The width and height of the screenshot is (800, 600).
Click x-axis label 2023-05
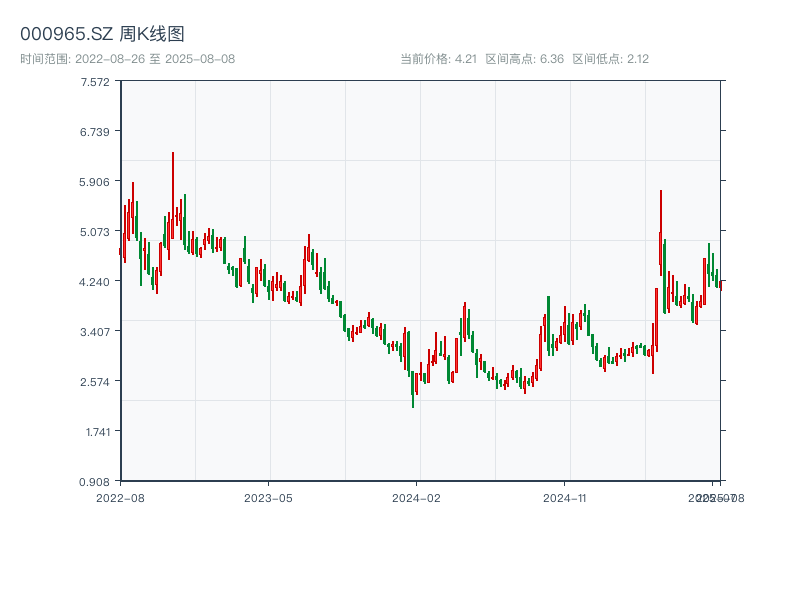coord(268,498)
